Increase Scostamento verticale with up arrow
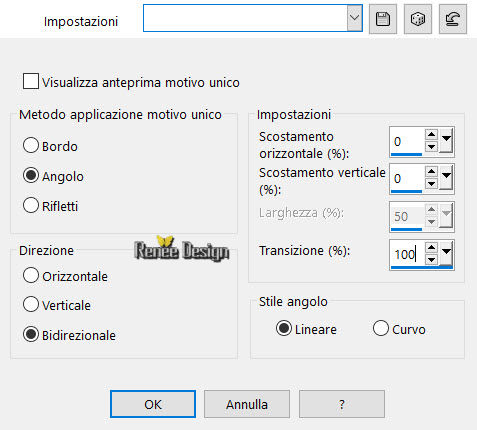 point(431,172)
